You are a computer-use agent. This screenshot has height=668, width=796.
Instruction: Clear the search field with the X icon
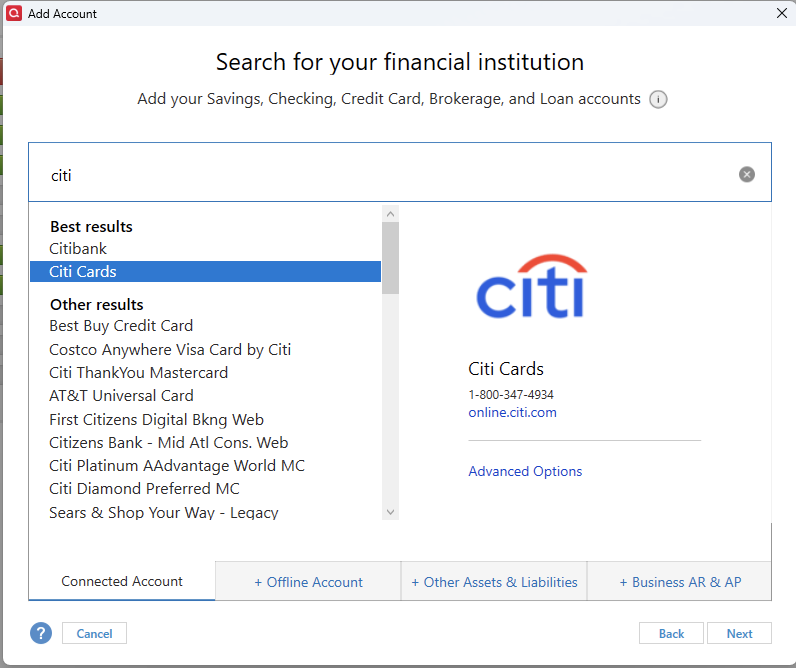[x=746, y=175]
